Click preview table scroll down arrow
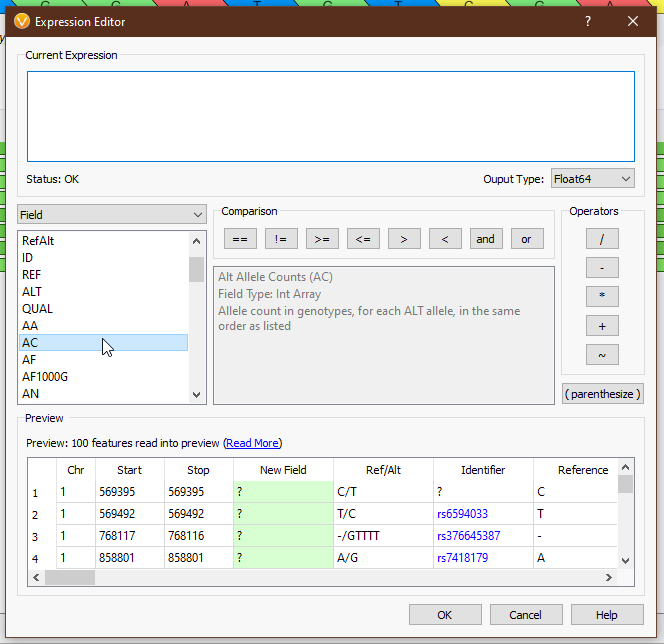The height and width of the screenshot is (644, 664). click(625, 561)
